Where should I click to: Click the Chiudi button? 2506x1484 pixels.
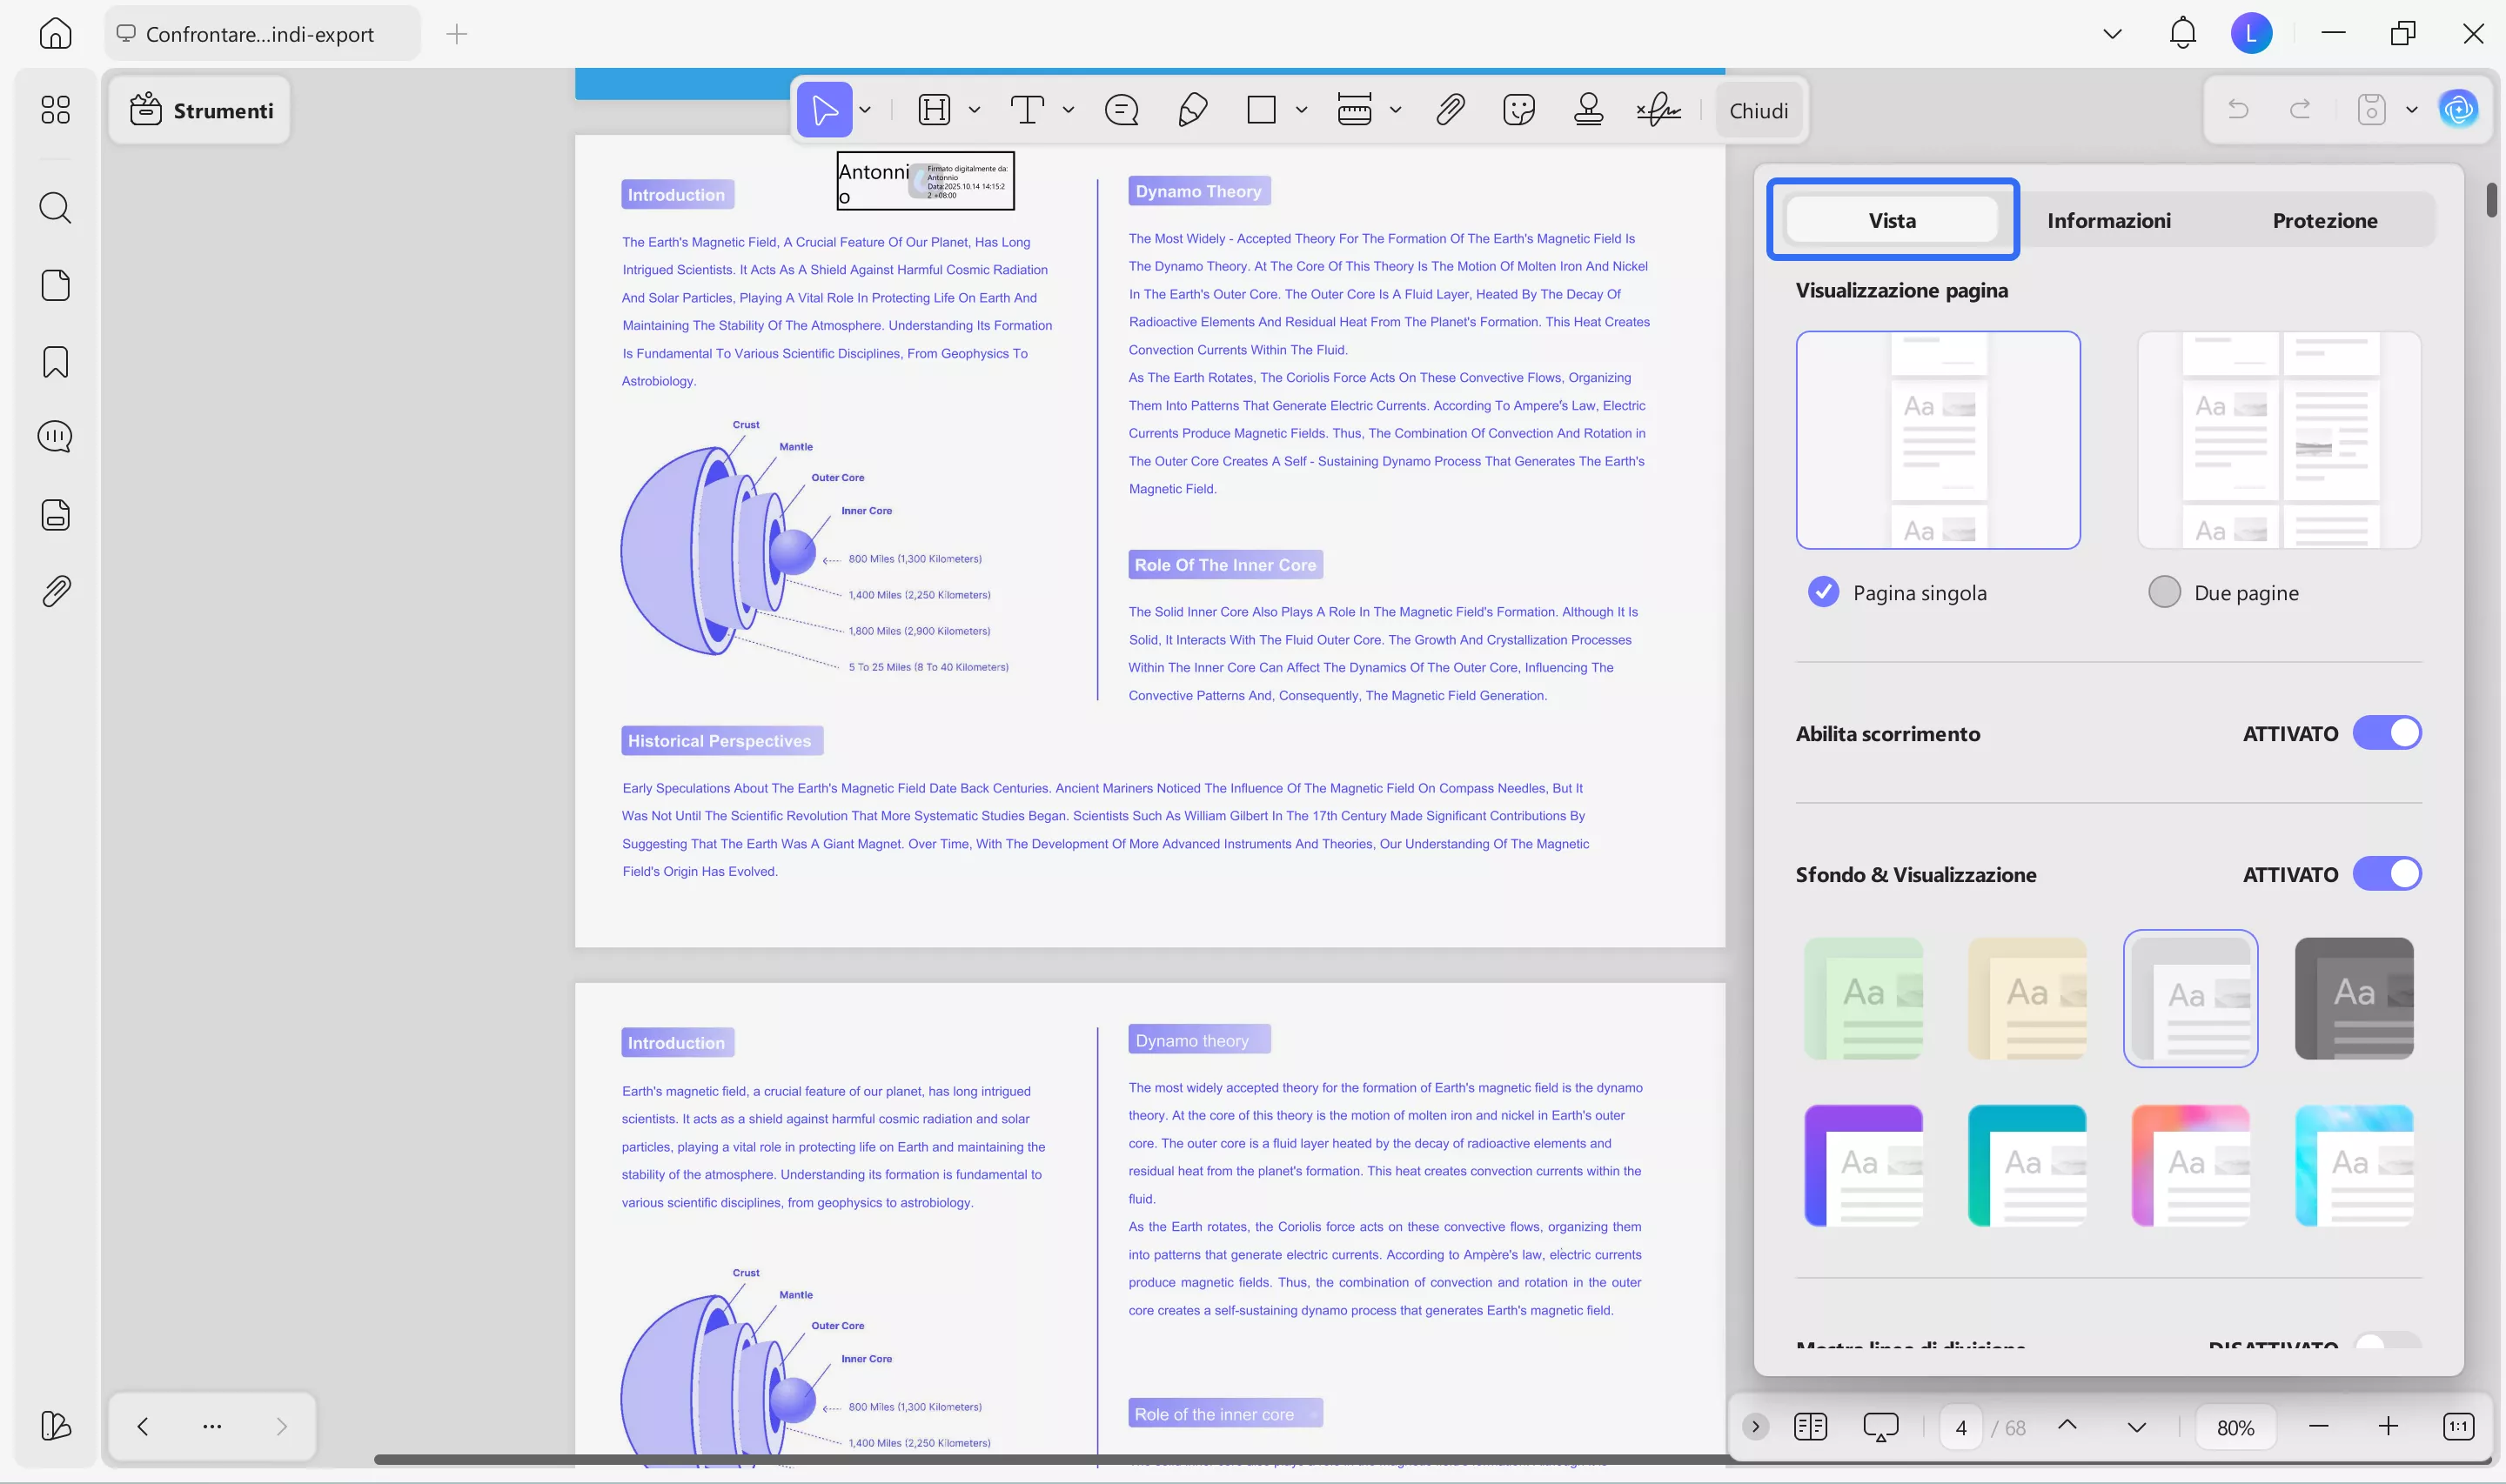point(1758,110)
